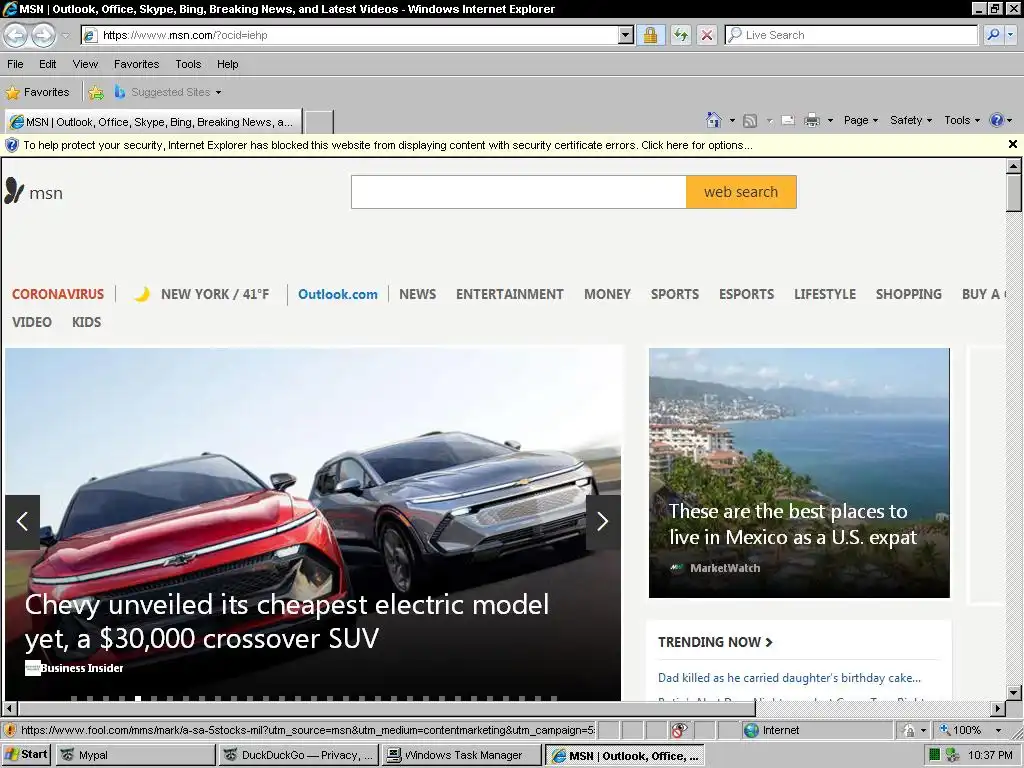This screenshot has height=768, width=1024.
Task: Expand the Print options dropdown arrow
Action: click(831, 120)
